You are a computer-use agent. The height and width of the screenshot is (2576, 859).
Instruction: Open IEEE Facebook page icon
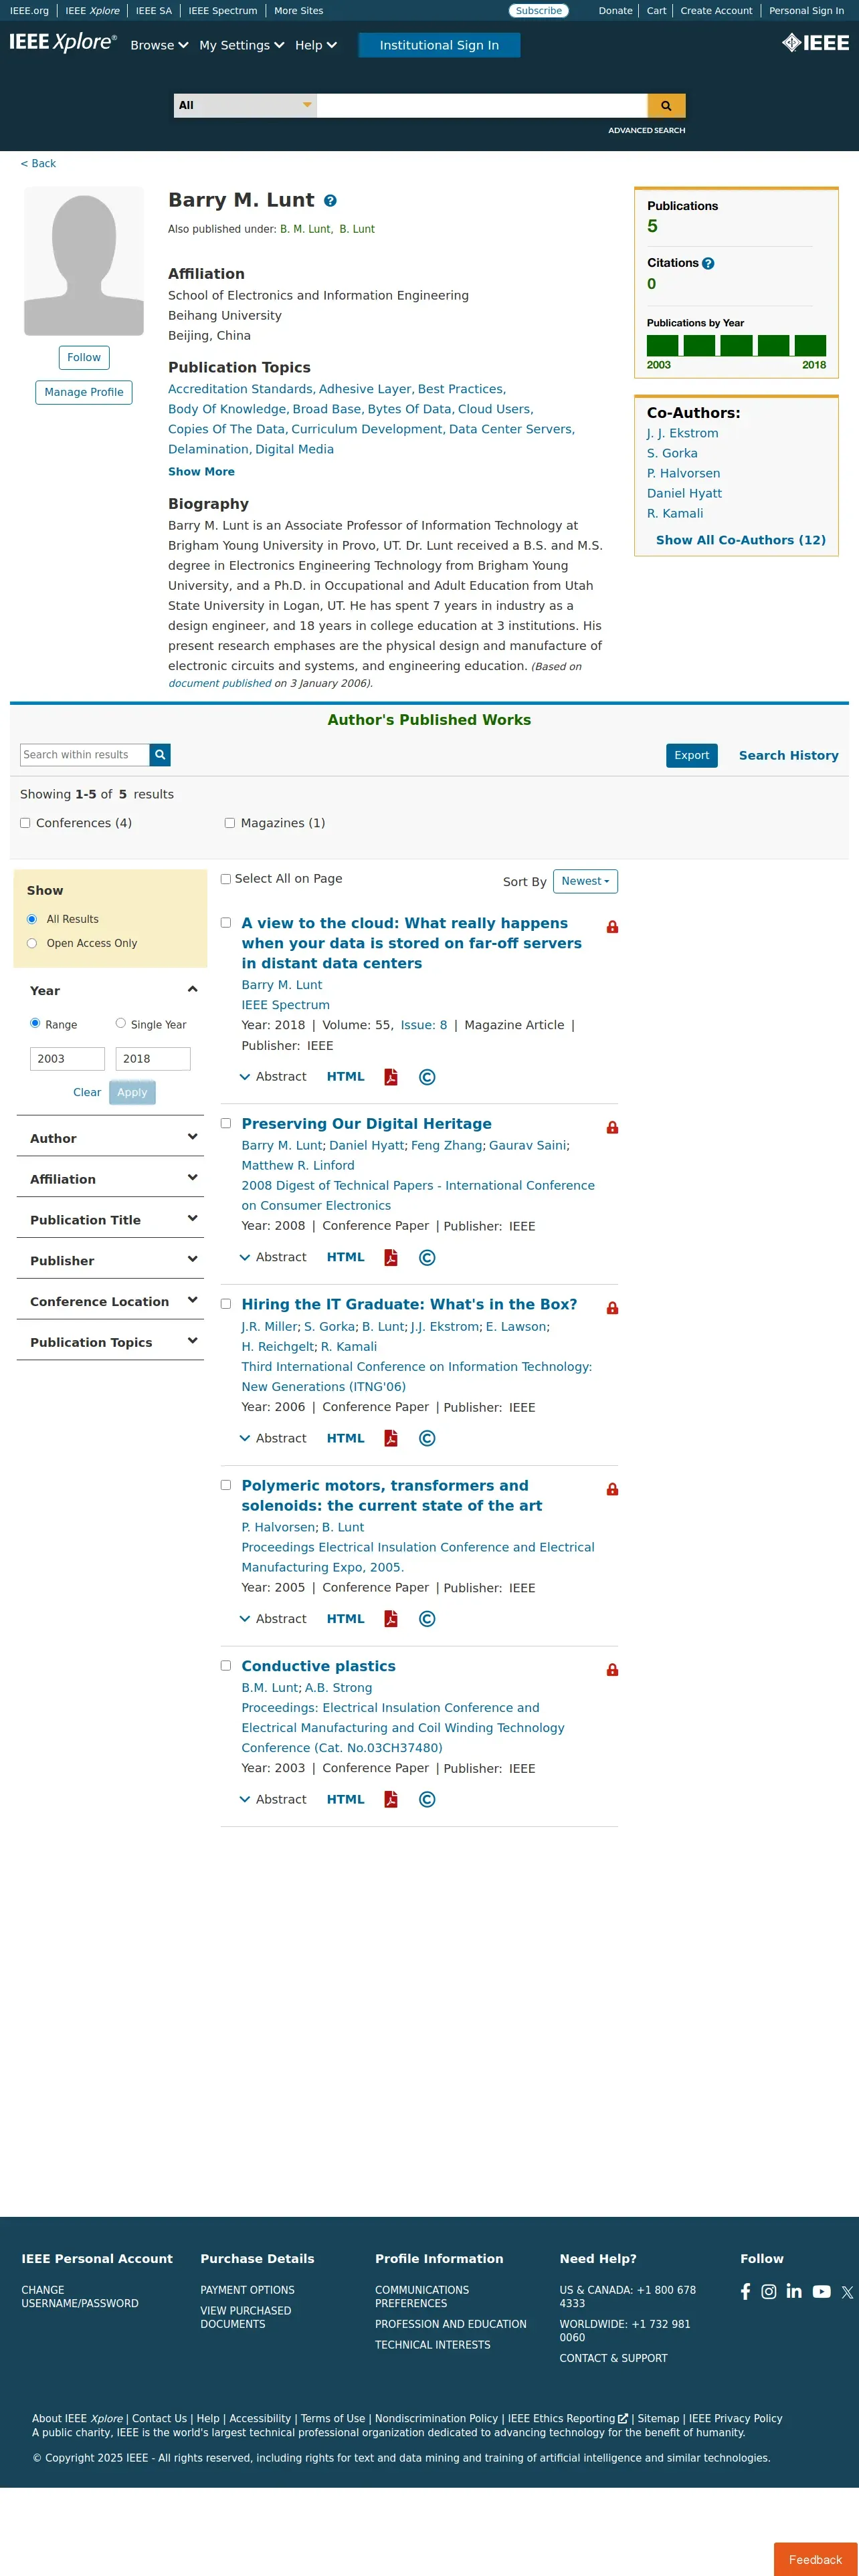click(x=745, y=2291)
